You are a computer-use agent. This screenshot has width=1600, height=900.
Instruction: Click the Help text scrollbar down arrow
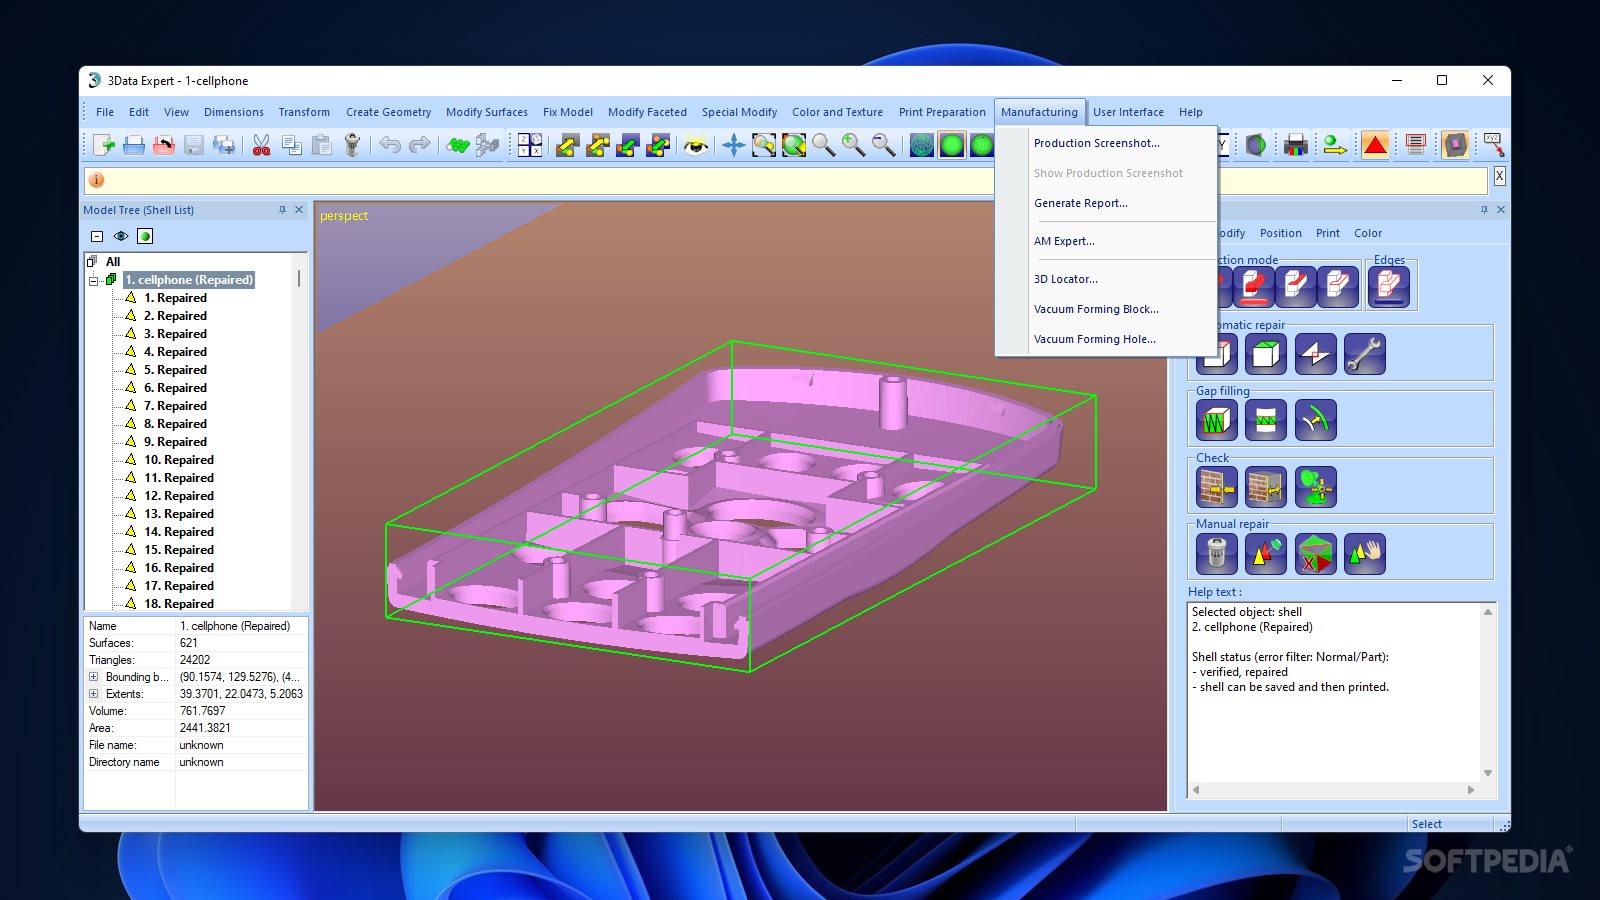click(1488, 773)
